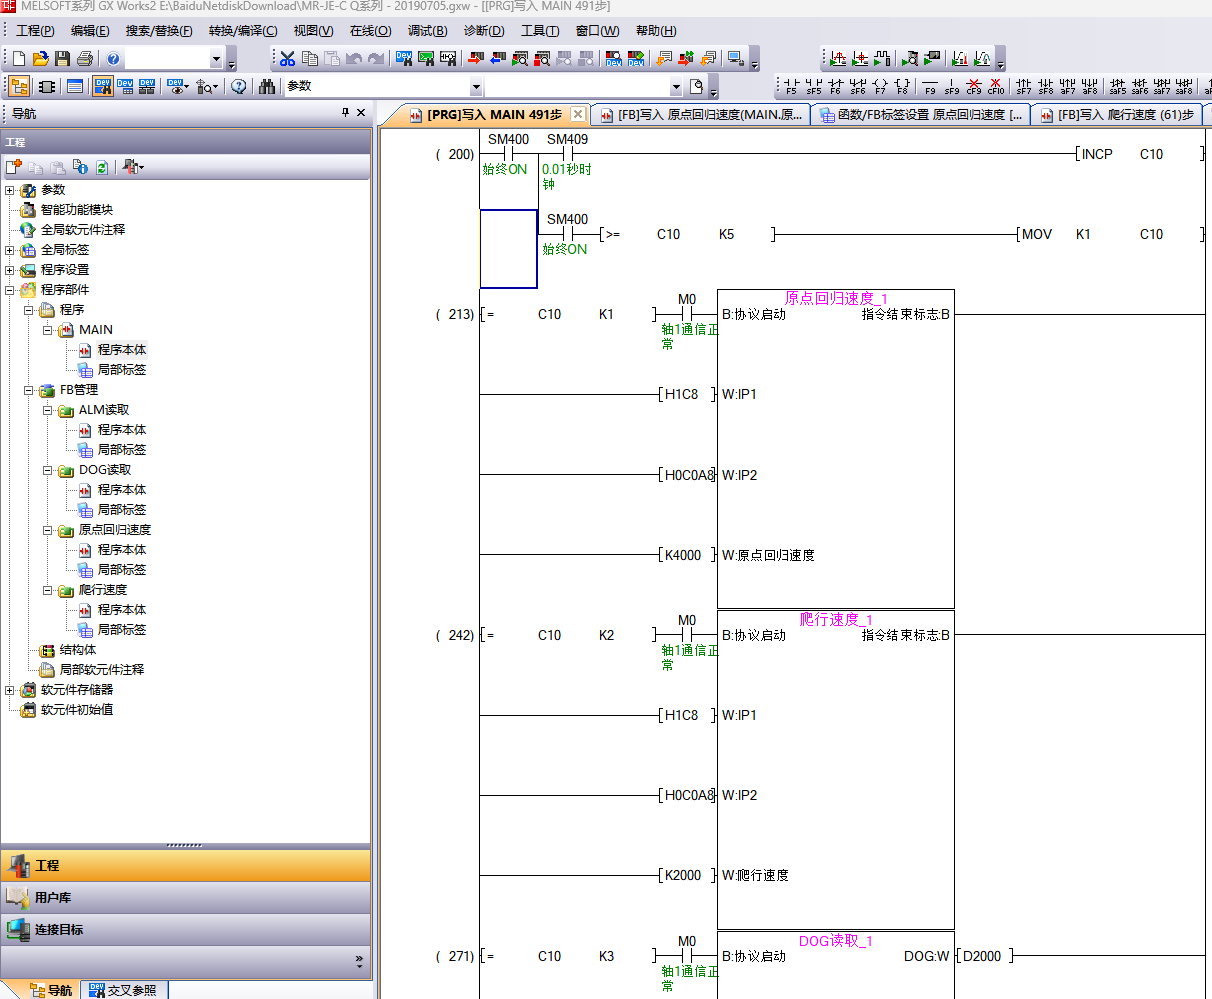The image size is (1212, 999).
Task: Click the Write to PLC icon
Action: pos(475,59)
